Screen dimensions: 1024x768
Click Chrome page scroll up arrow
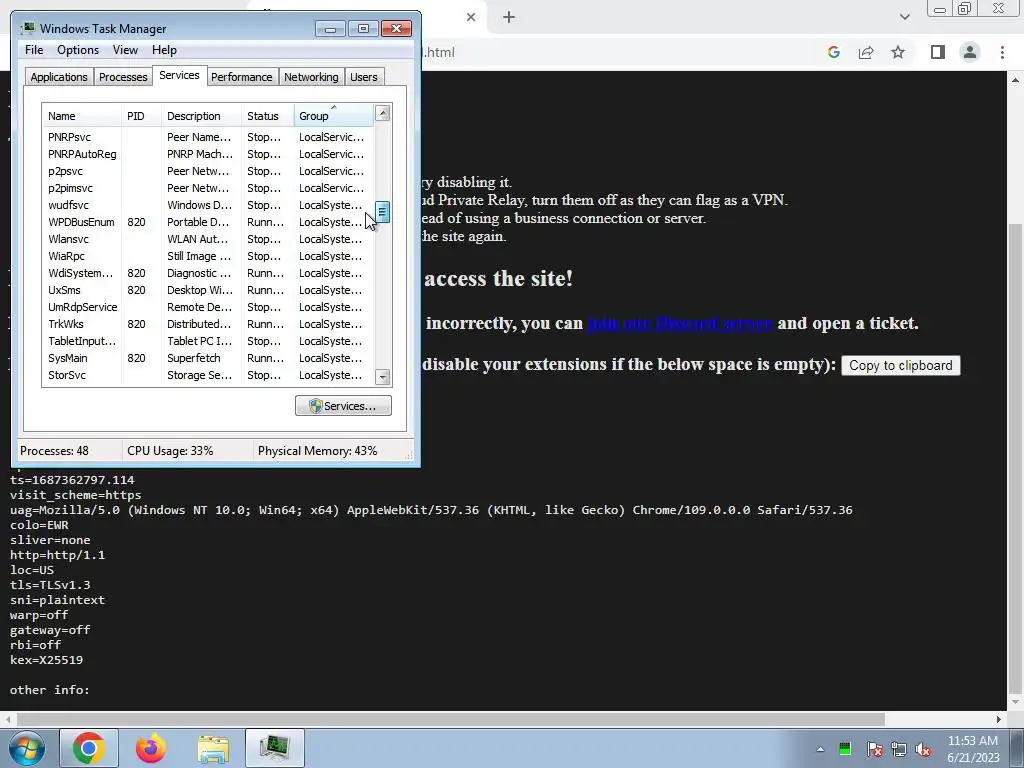(1016, 80)
